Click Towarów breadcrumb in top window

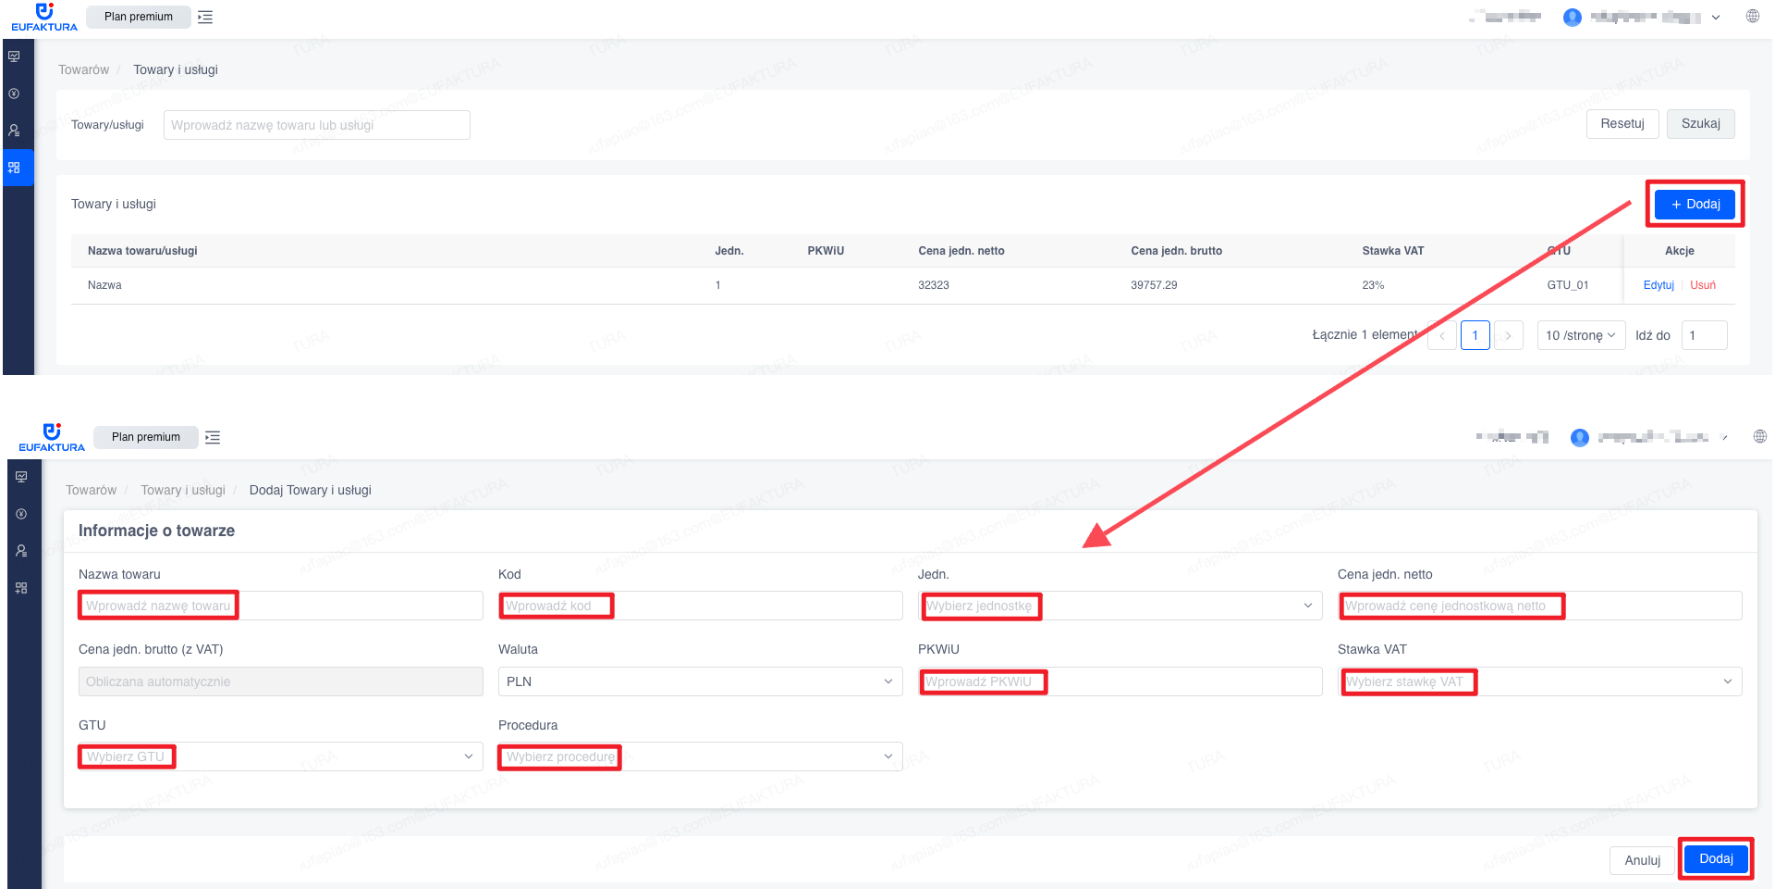pyautogui.click(x=84, y=70)
